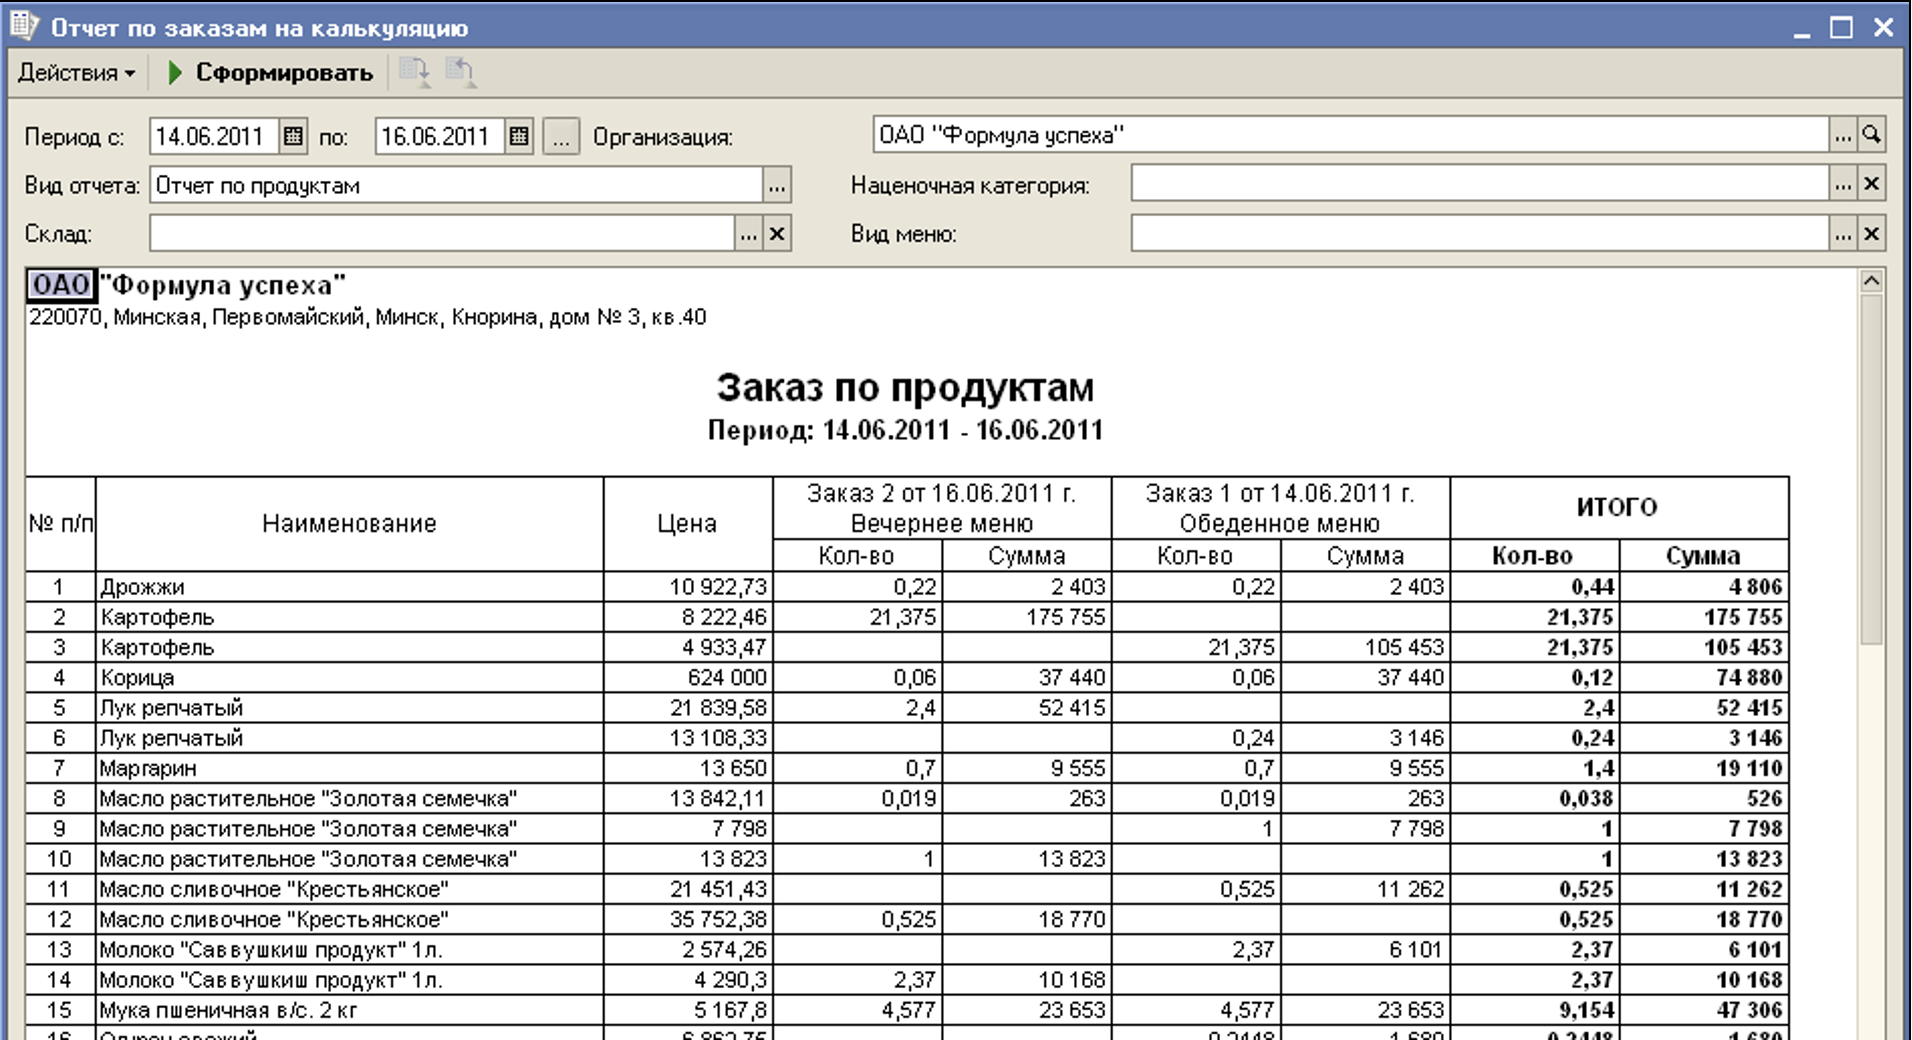
Task: Open period selection ellipsis button
Action: [561, 136]
